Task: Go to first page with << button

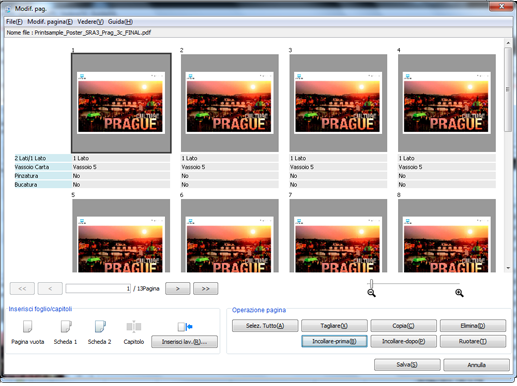Action: [22, 288]
